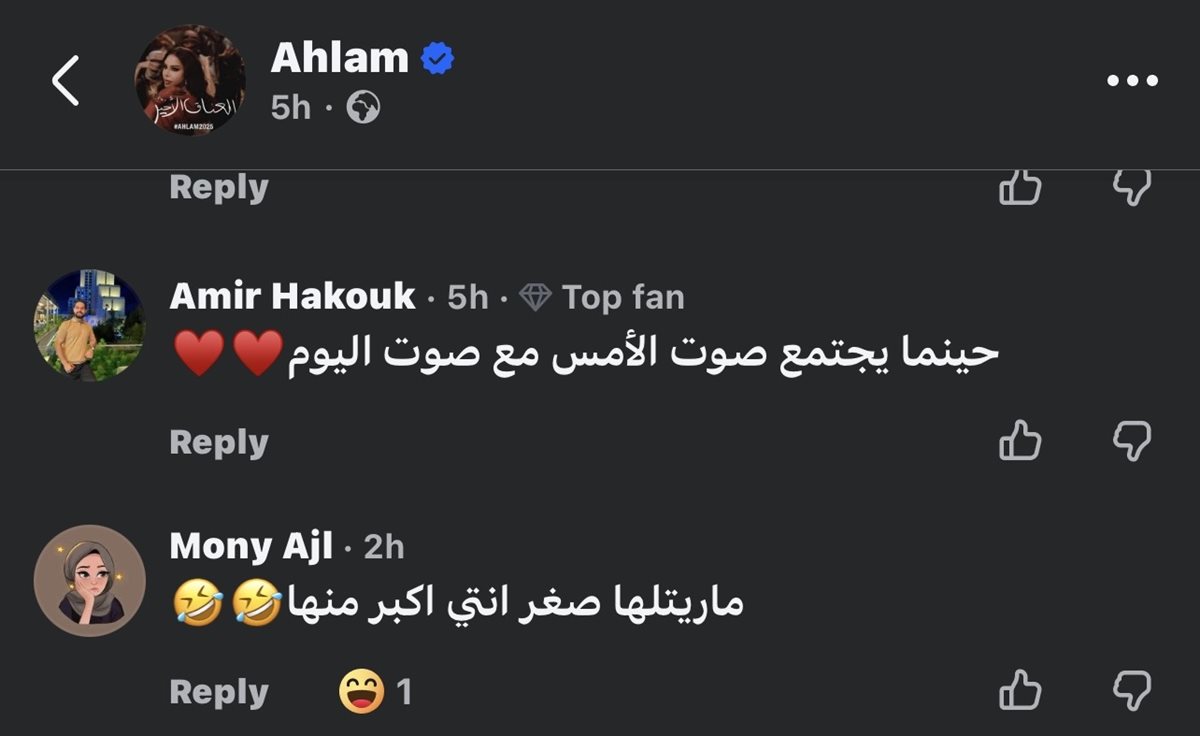
Task: Open Ahlam's profile picture in the header
Action: pos(190,81)
